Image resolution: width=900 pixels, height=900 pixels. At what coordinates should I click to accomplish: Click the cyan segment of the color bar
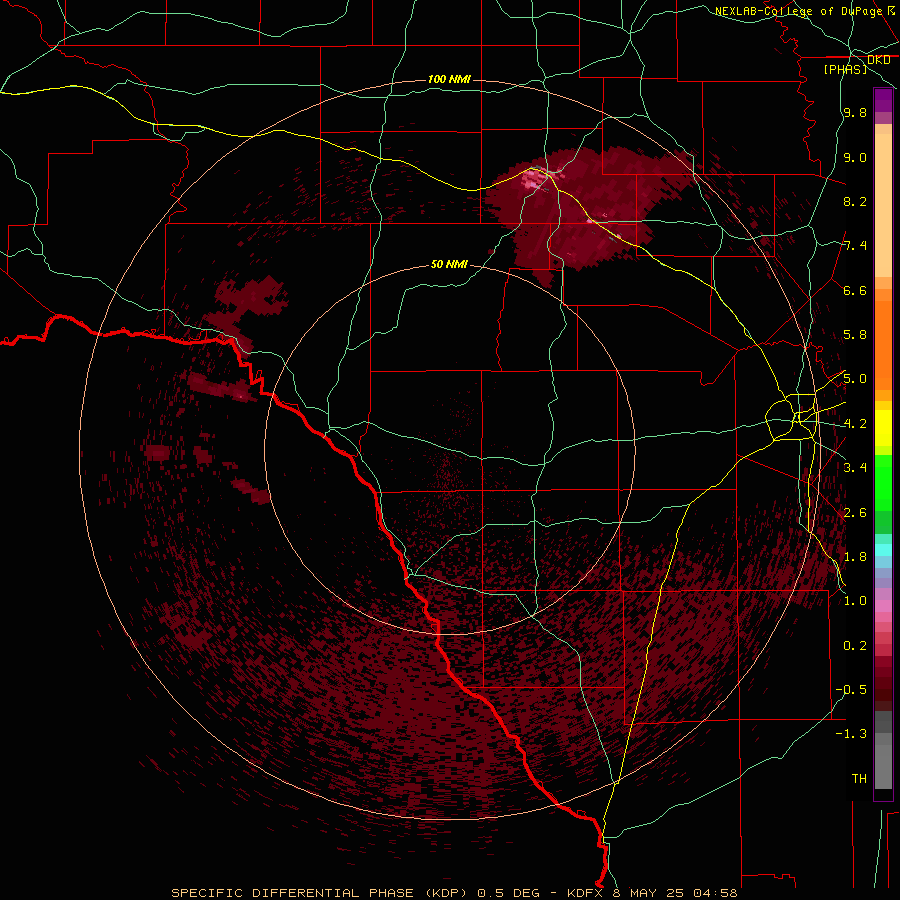coord(883,550)
